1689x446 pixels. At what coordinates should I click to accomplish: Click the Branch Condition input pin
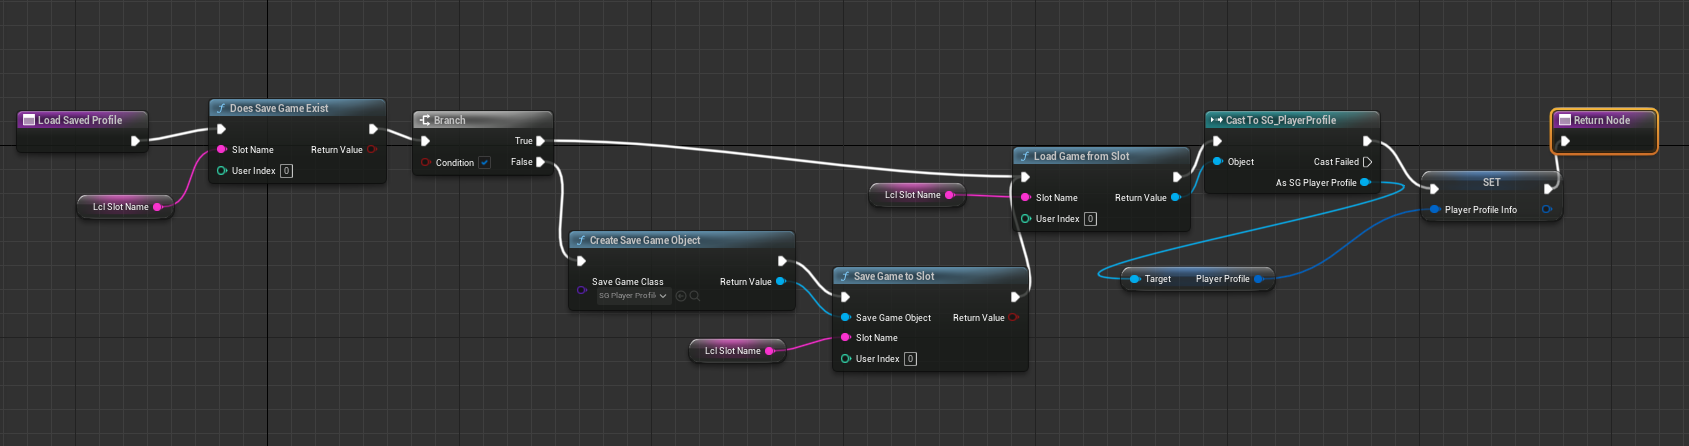click(425, 162)
